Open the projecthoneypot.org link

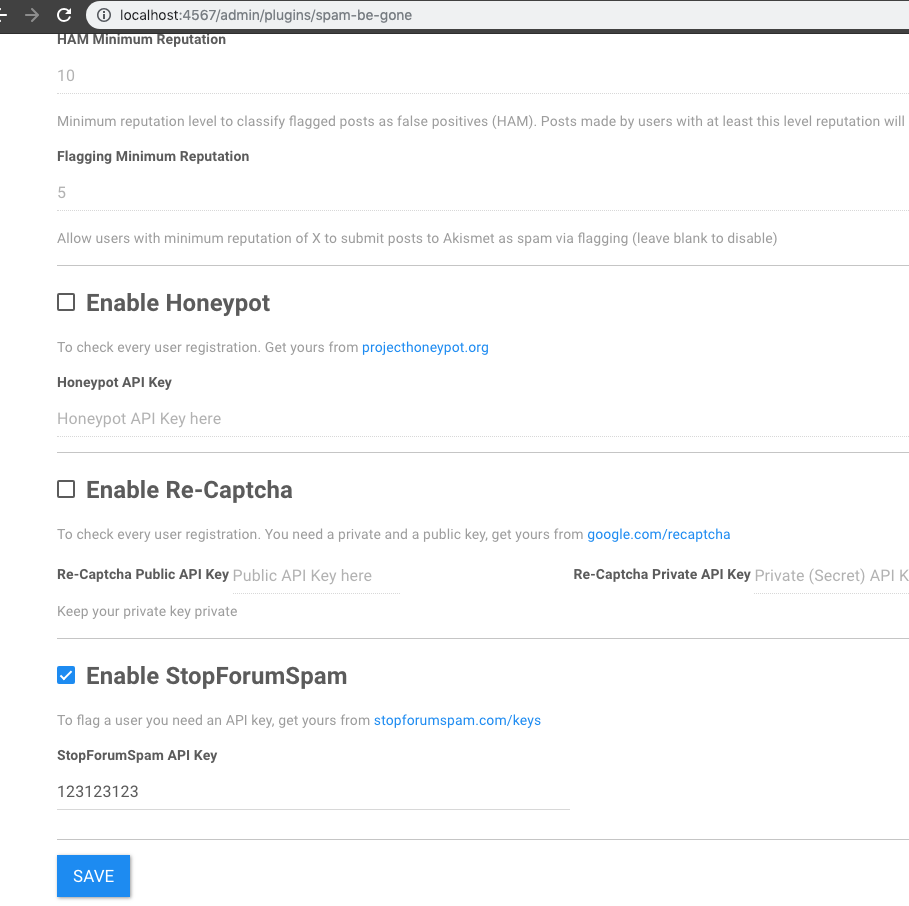tap(425, 347)
